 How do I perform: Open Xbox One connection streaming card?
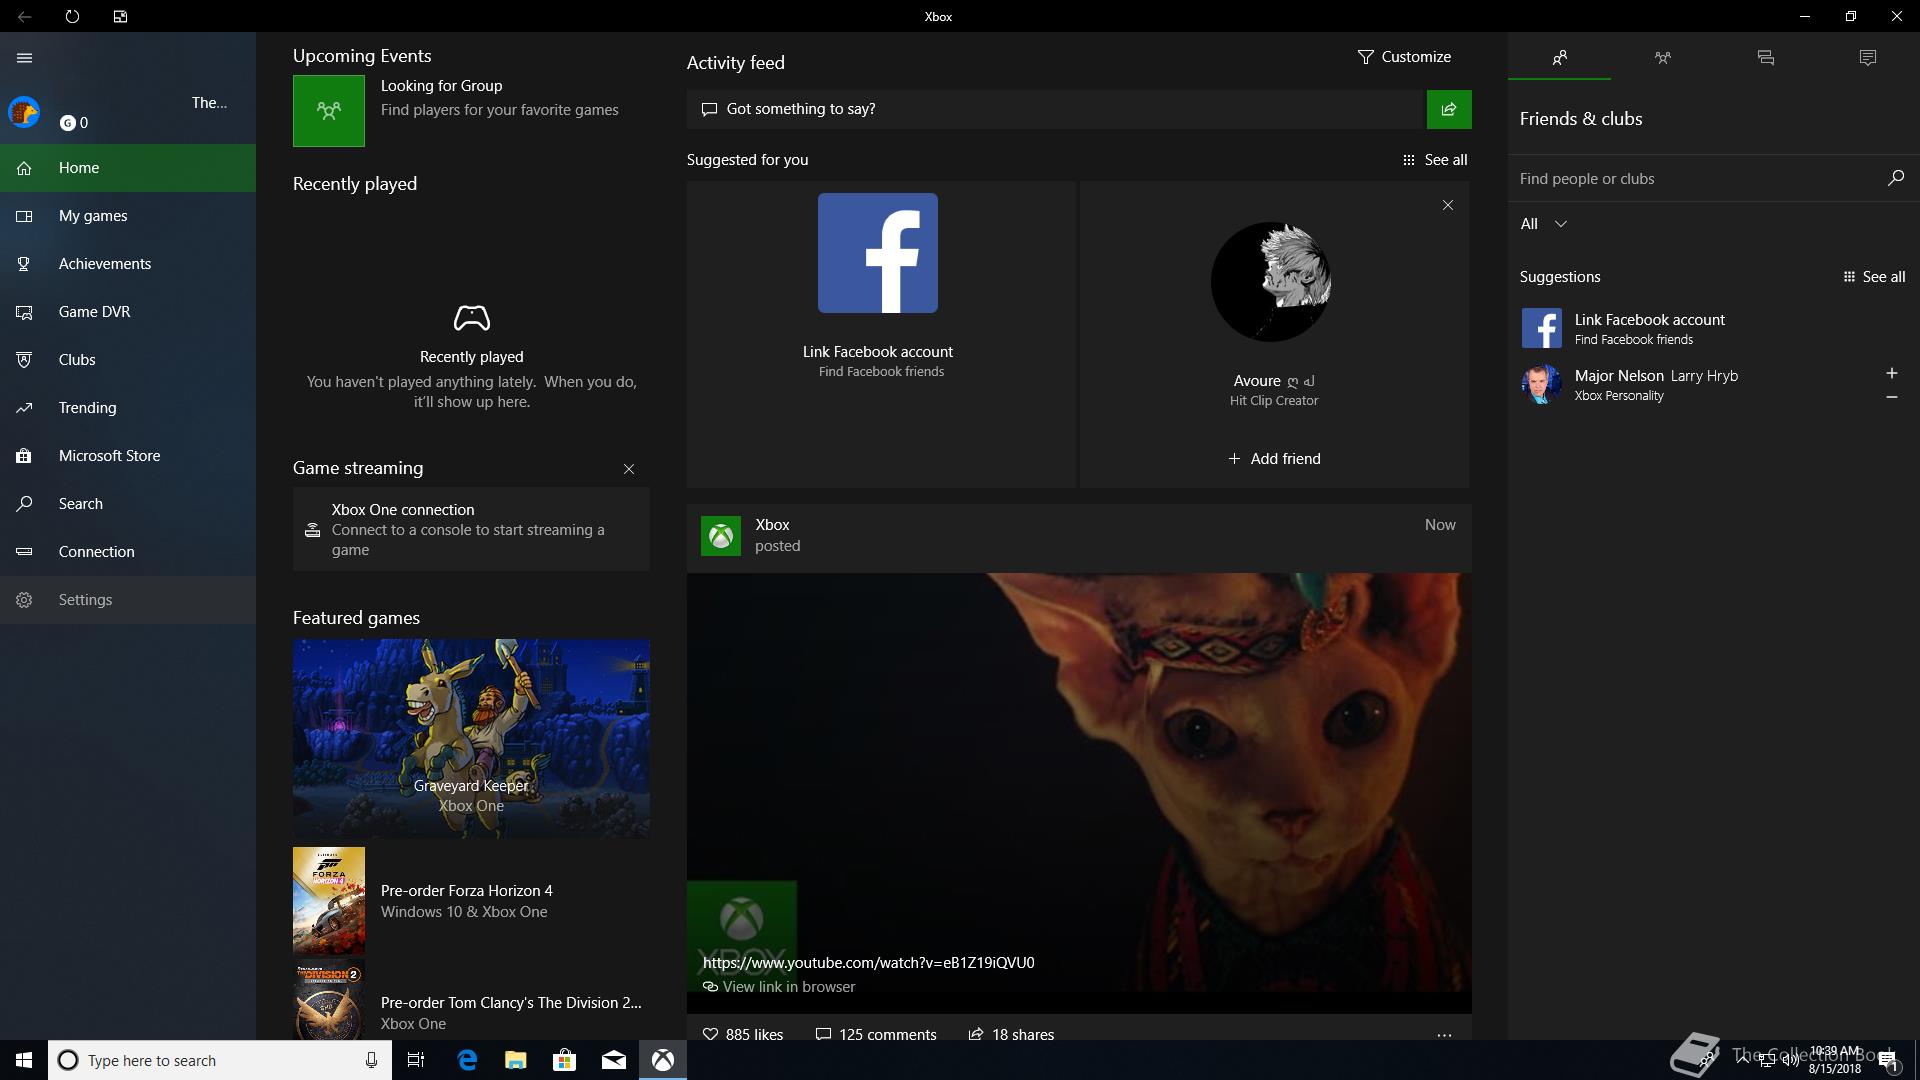point(471,529)
